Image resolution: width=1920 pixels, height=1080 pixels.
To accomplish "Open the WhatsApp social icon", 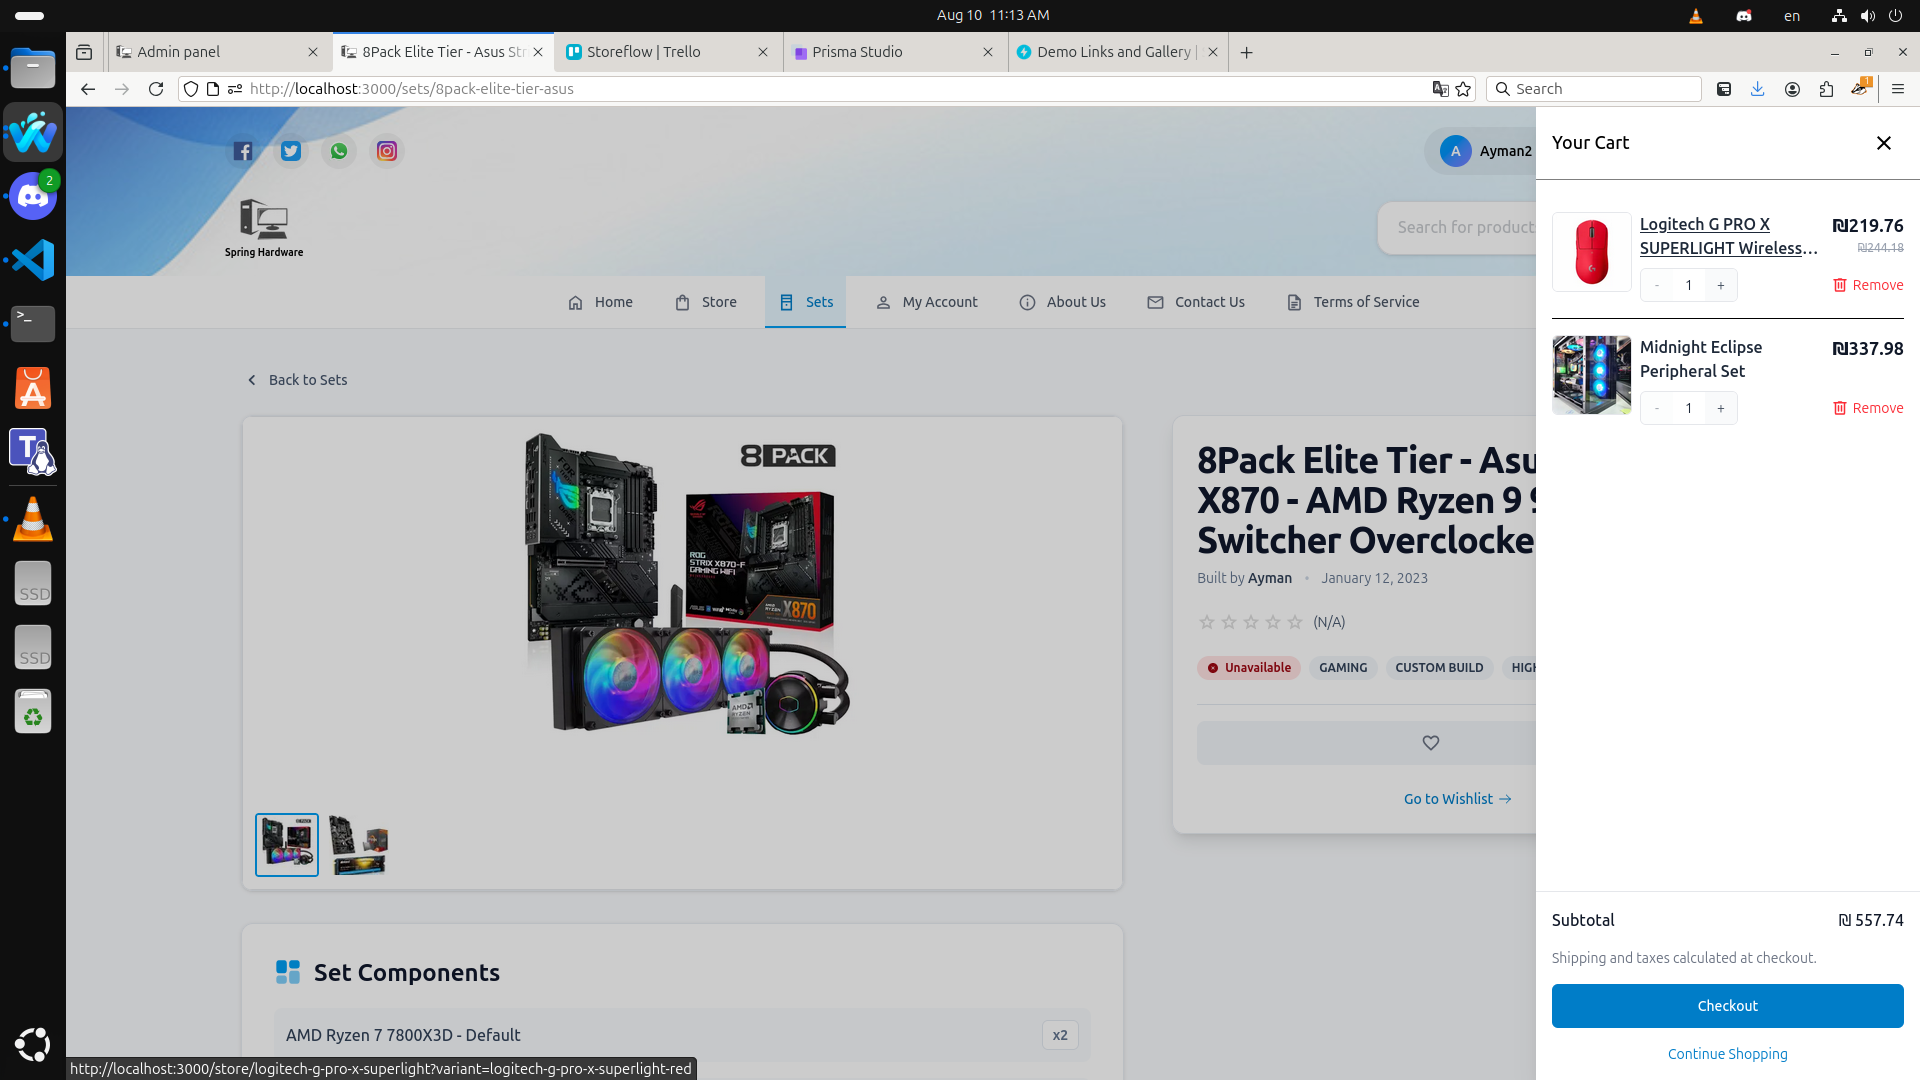I will tap(339, 151).
